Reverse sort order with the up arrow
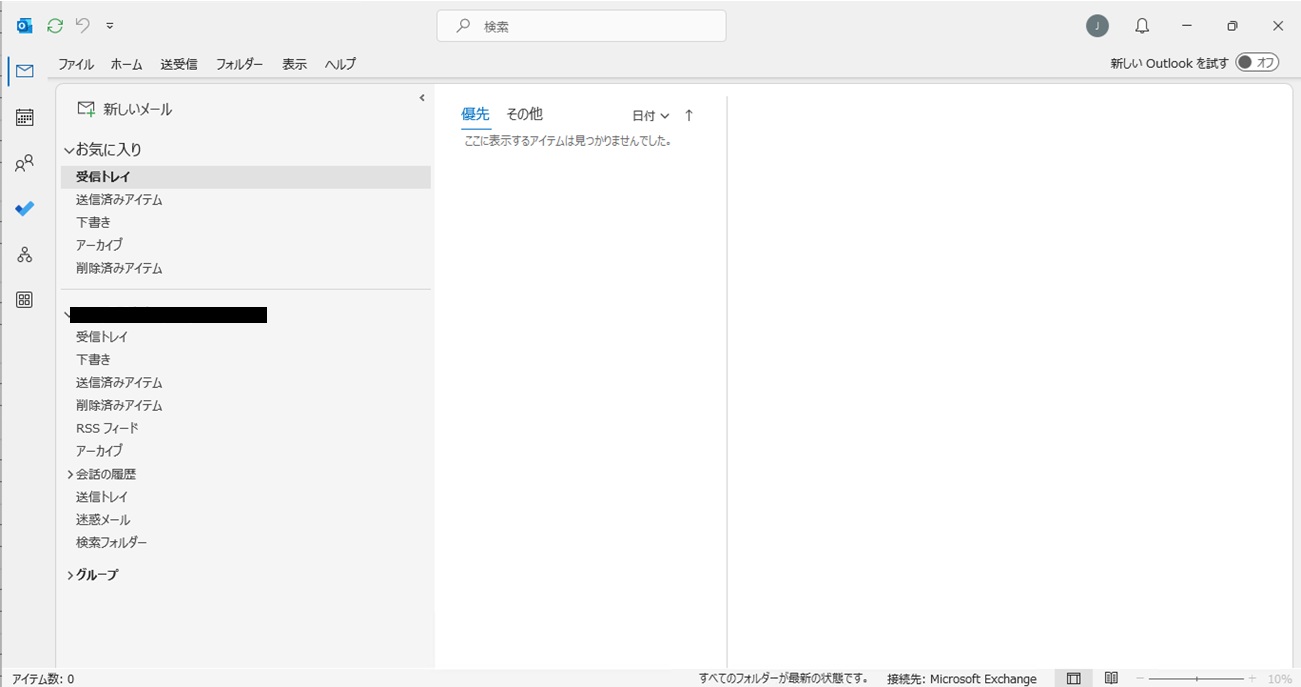1301x687 pixels. 689,116
